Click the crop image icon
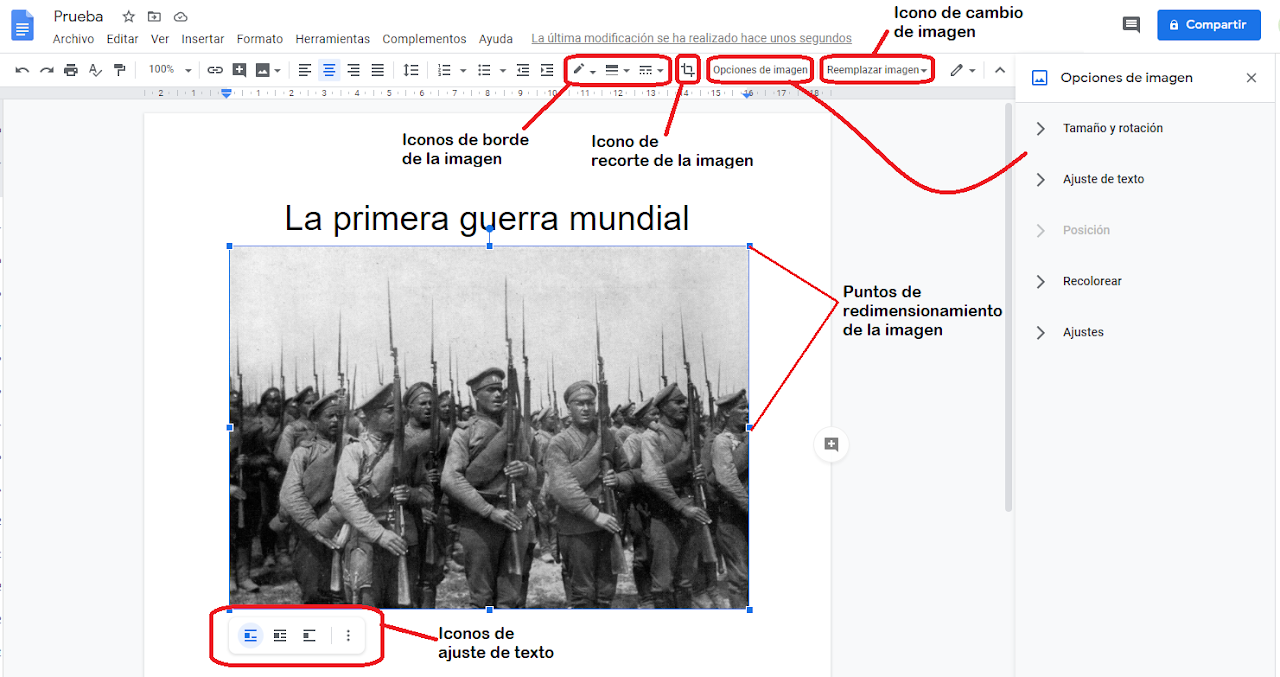1280x677 pixels. (688, 70)
